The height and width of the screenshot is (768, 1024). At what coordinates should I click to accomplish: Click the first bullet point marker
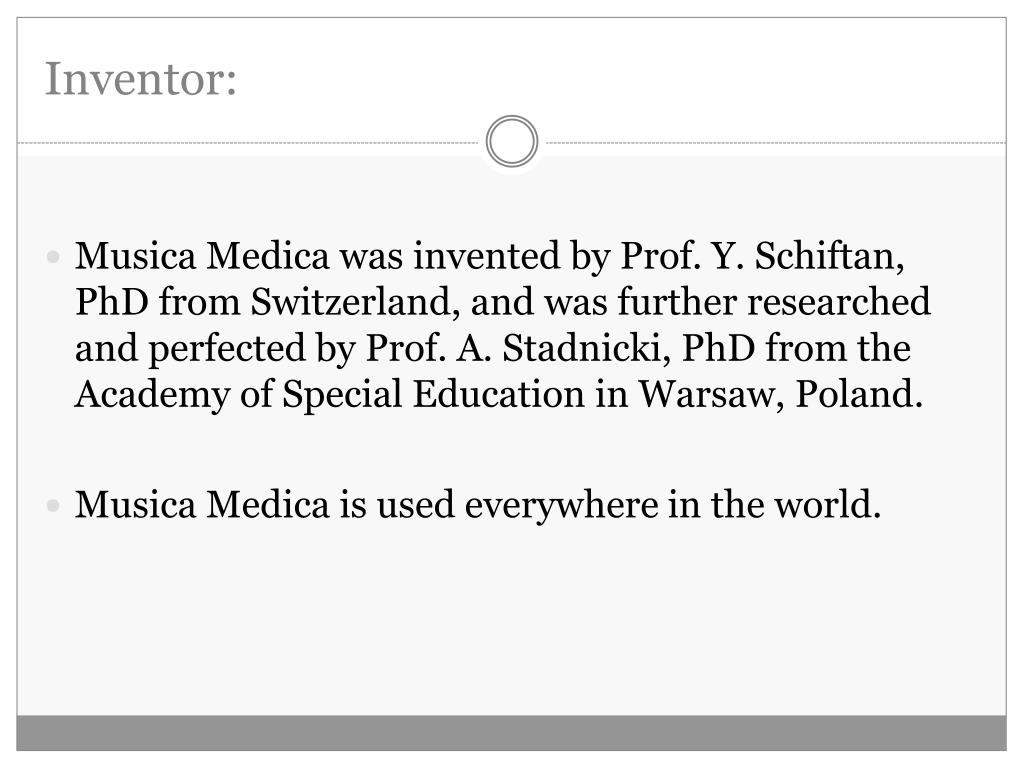click(x=54, y=258)
